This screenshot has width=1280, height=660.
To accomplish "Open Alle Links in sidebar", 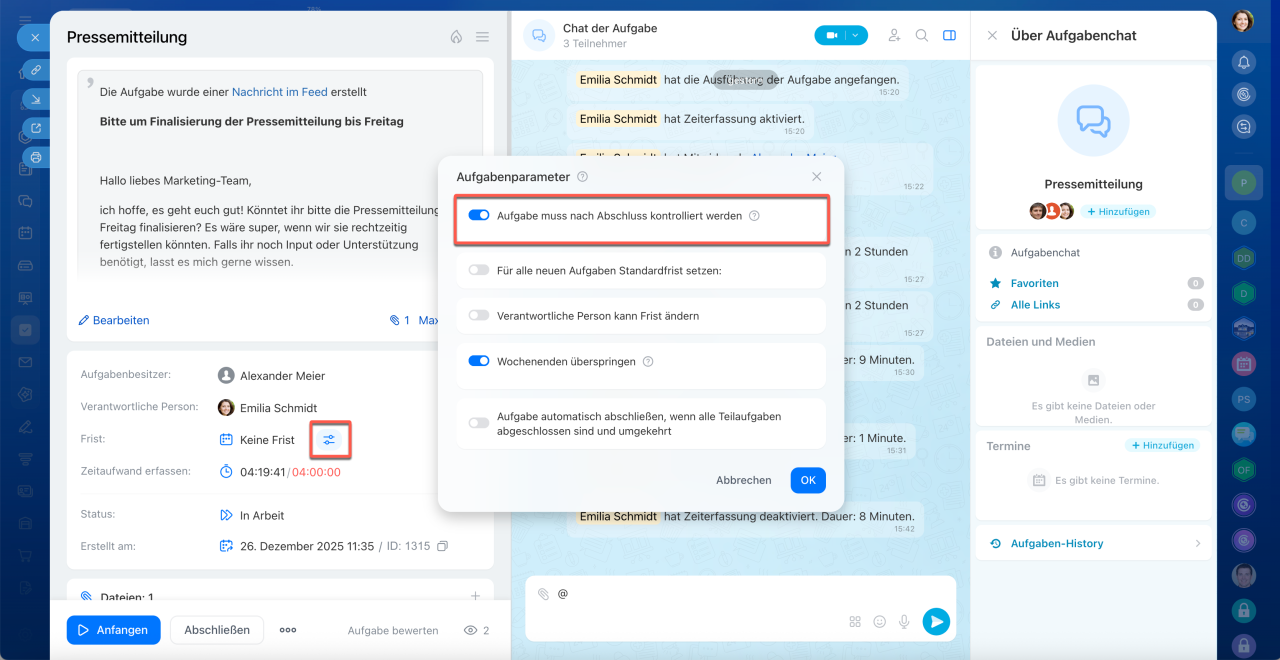I will pyautogui.click(x=1035, y=305).
